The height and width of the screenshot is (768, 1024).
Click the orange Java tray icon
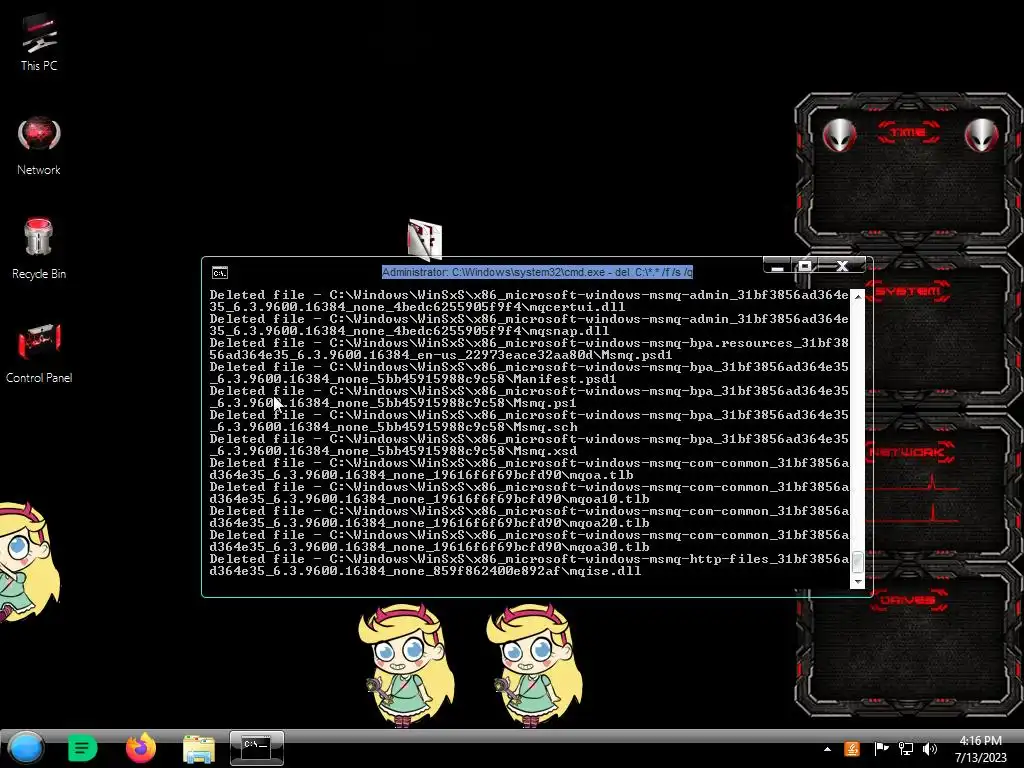click(852, 749)
